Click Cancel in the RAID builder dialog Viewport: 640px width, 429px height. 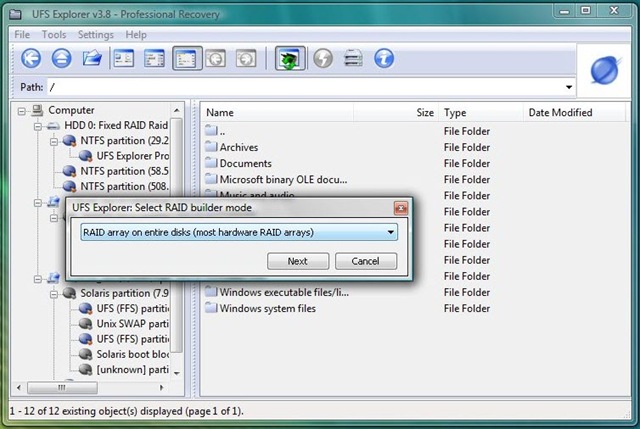[366, 261]
